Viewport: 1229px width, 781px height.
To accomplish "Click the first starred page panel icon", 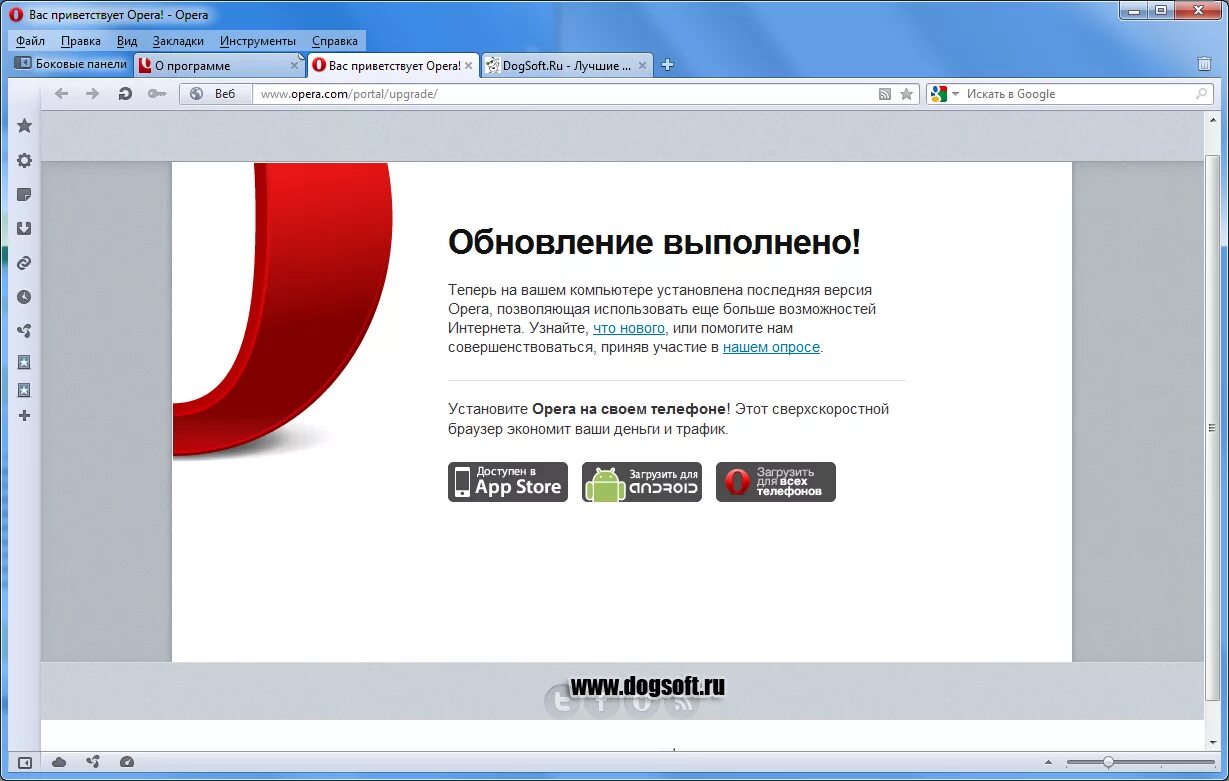I will (24, 362).
